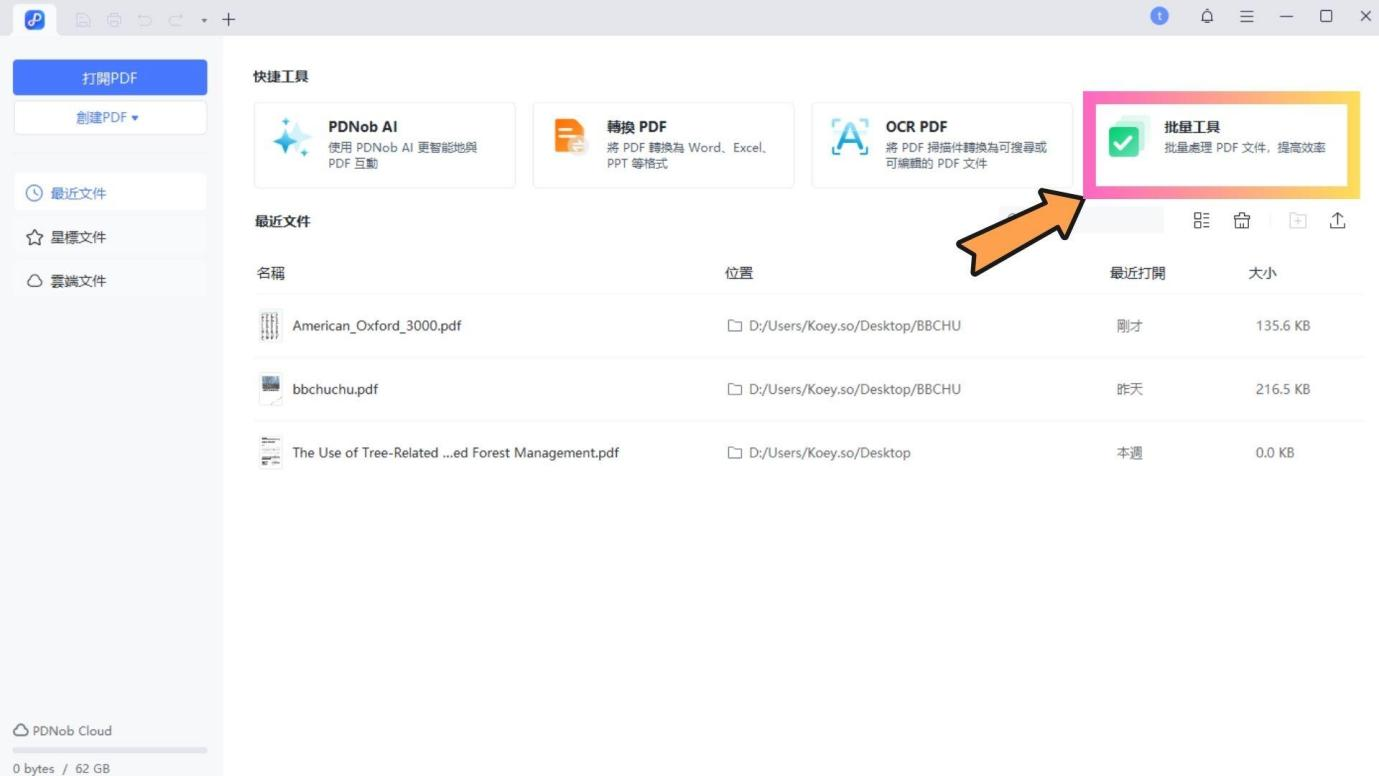Switch the file list view layout

click(x=1202, y=221)
